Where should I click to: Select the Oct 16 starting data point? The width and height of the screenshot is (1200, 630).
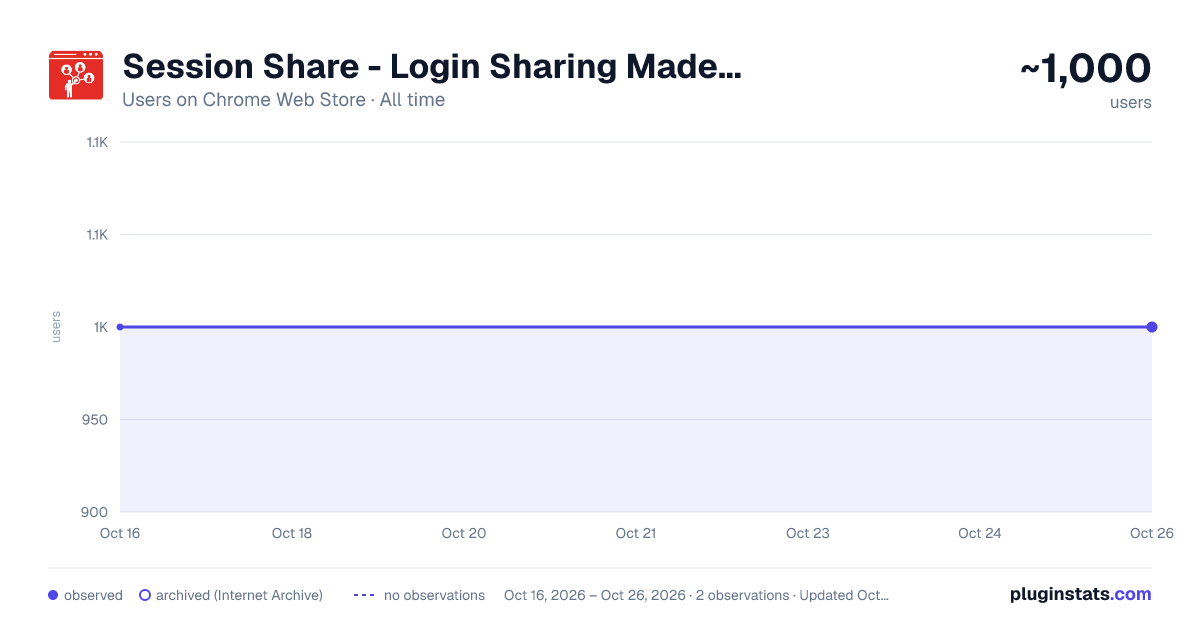(120, 327)
